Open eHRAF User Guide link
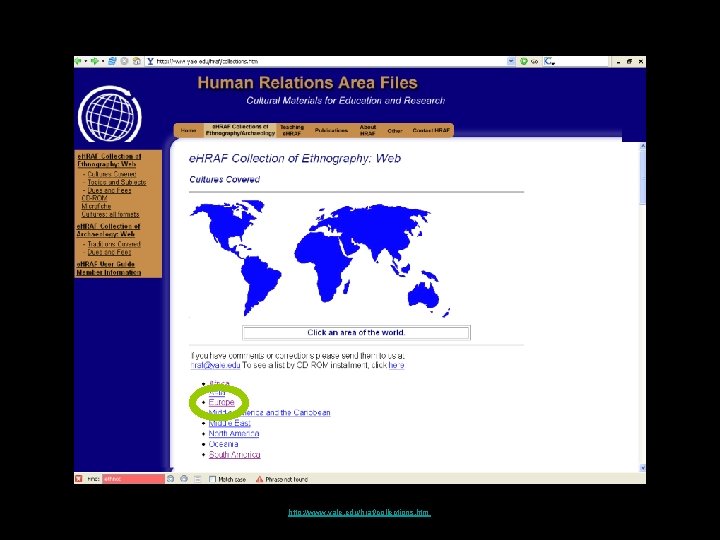720x540 pixels. pyautogui.click(x=106, y=264)
